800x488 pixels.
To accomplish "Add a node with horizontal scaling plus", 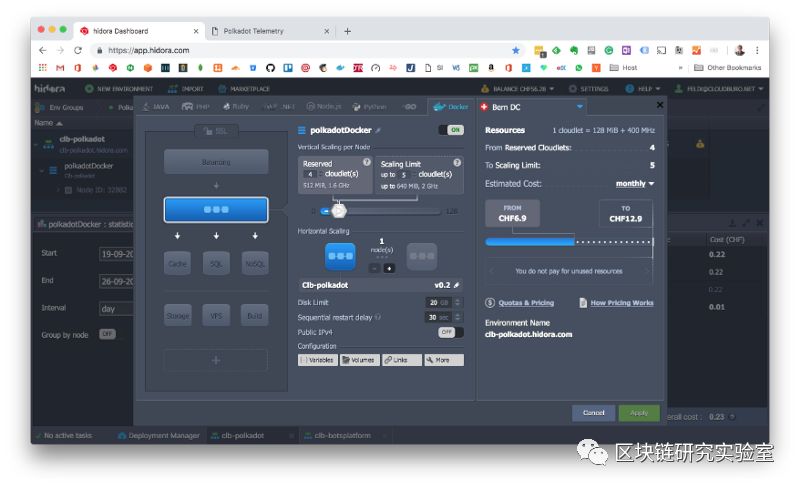I will [x=389, y=268].
